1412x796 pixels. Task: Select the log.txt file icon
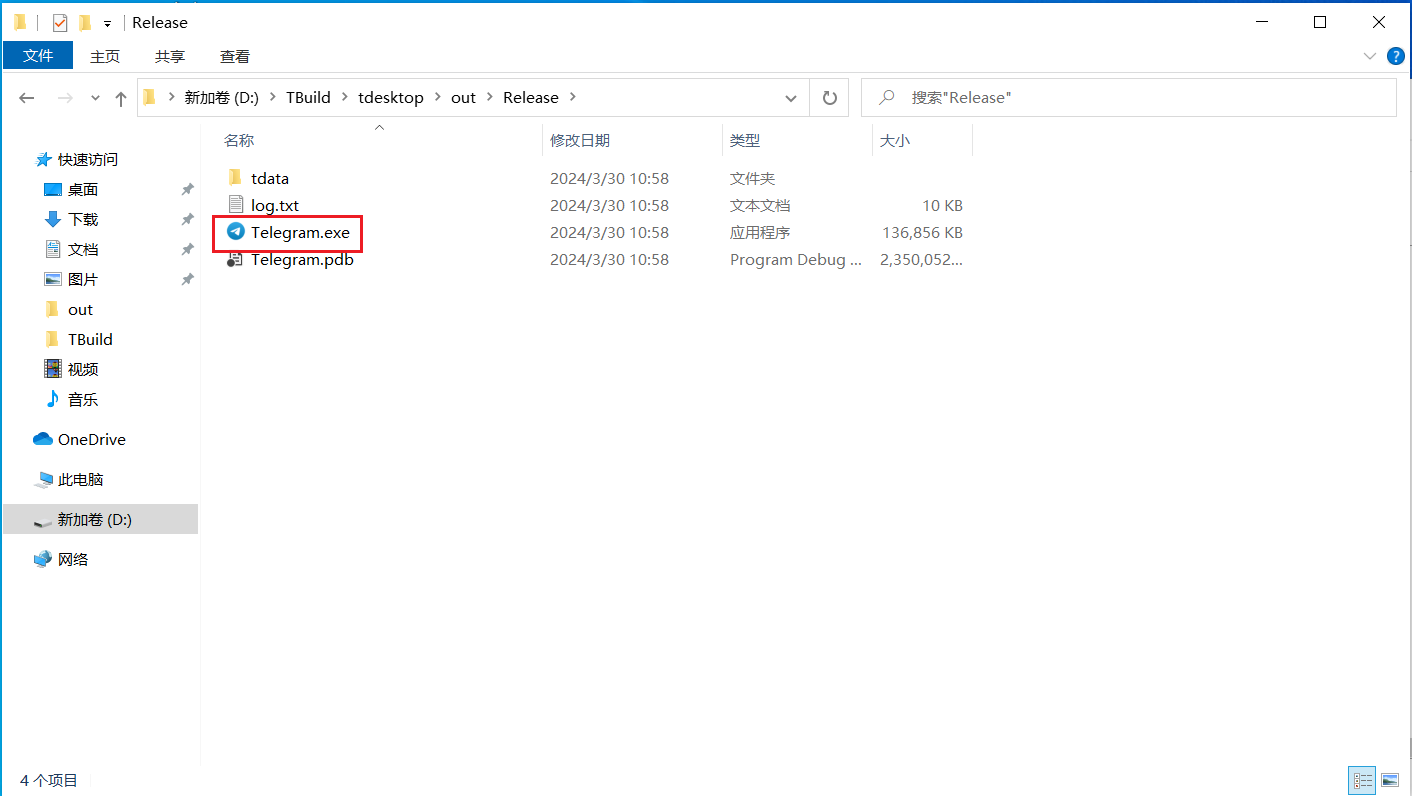click(235, 205)
